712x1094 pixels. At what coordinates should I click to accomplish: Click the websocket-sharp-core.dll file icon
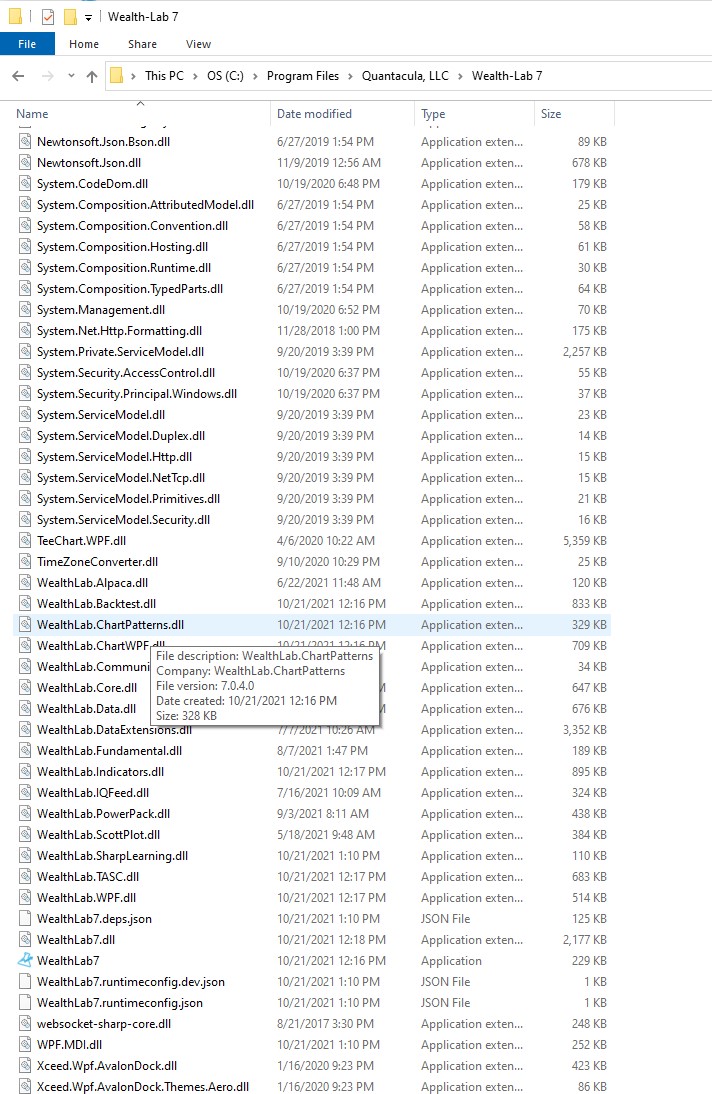[25, 1024]
